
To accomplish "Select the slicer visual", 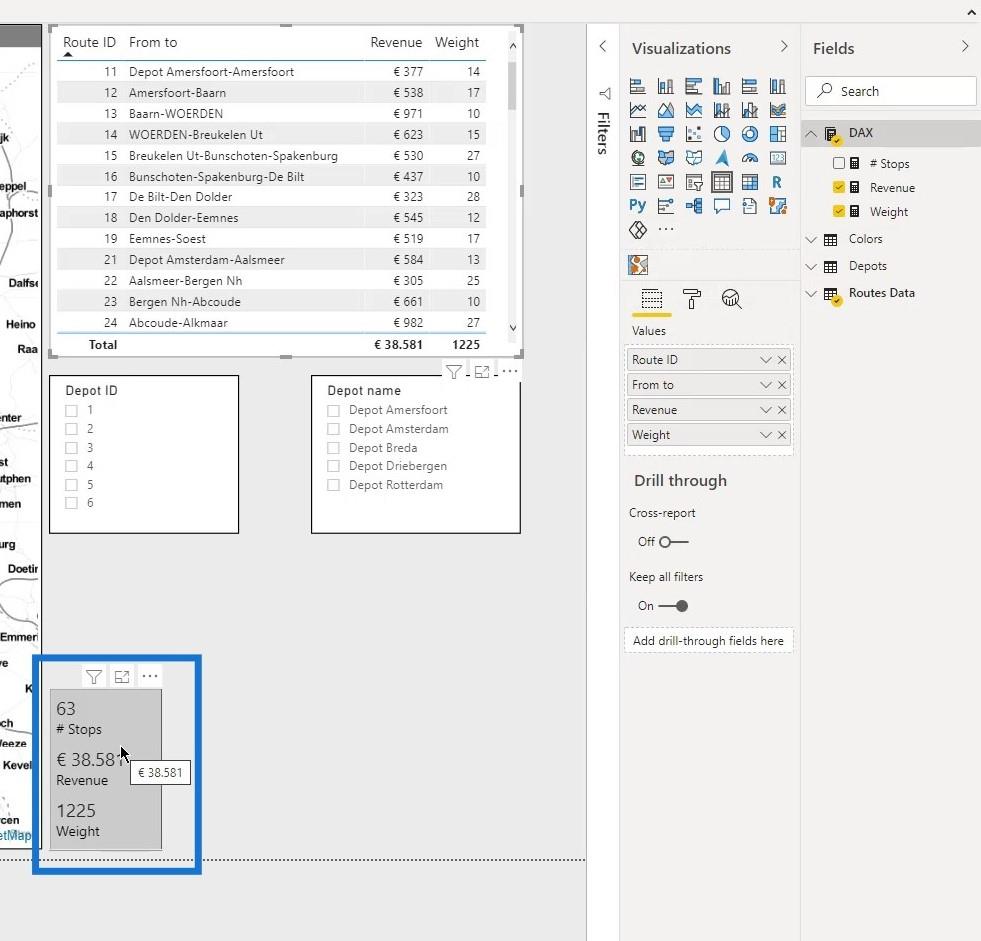I will click(693, 182).
